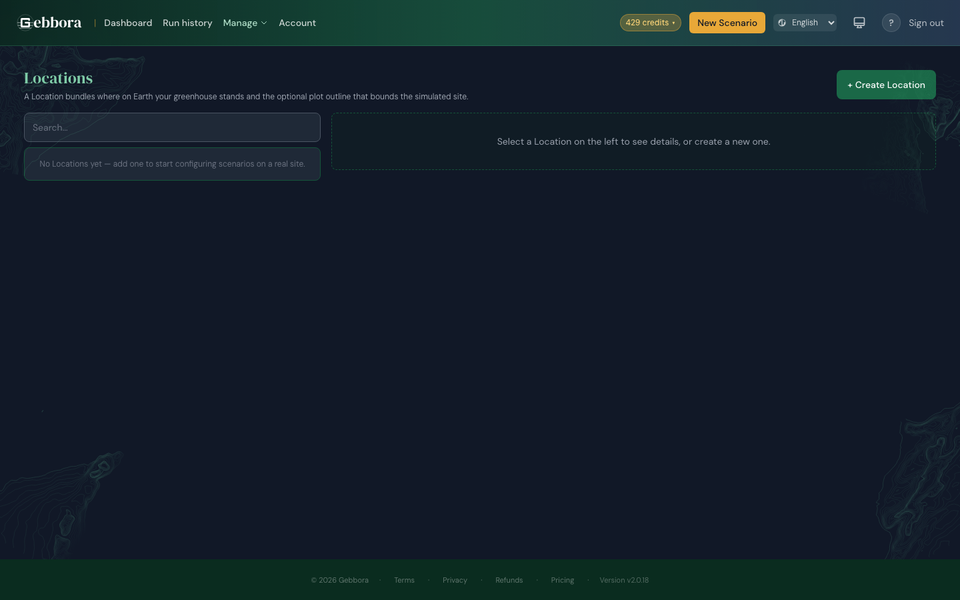960x600 pixels.
Task: Focus the Search locations input field
Action: [172, 127]
